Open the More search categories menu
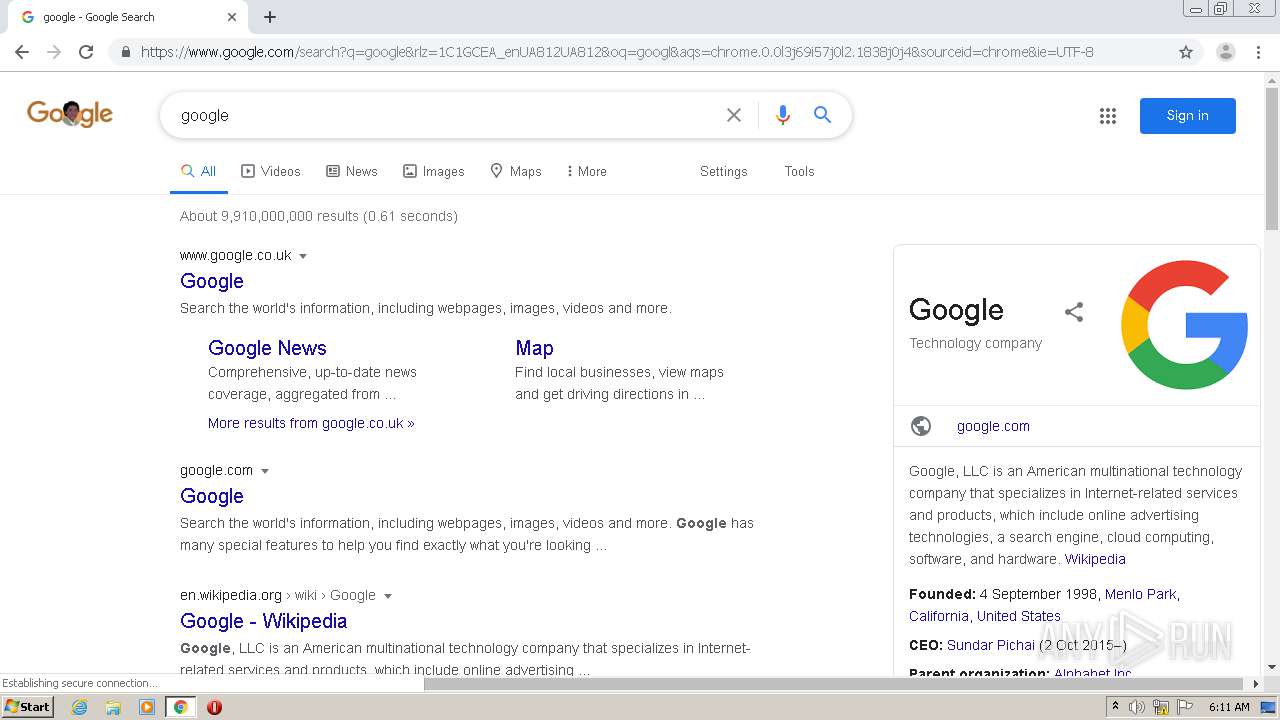 pos(586,171)
